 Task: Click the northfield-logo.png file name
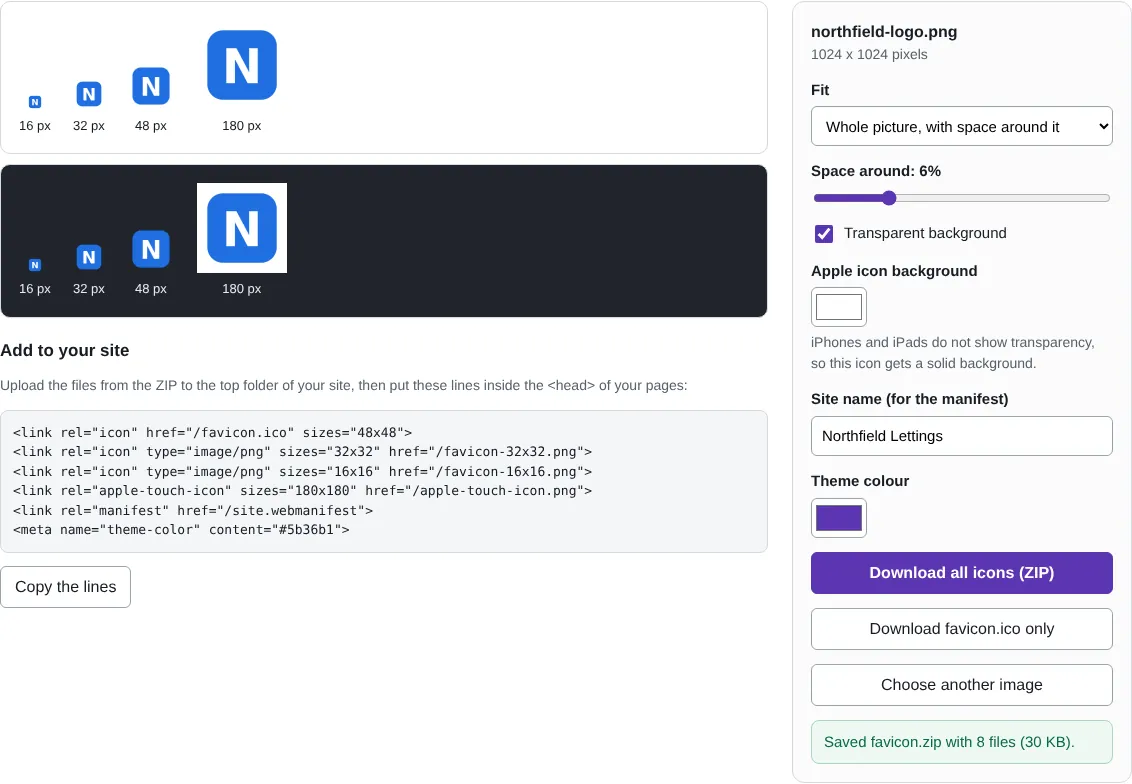[x=884, y=32]
